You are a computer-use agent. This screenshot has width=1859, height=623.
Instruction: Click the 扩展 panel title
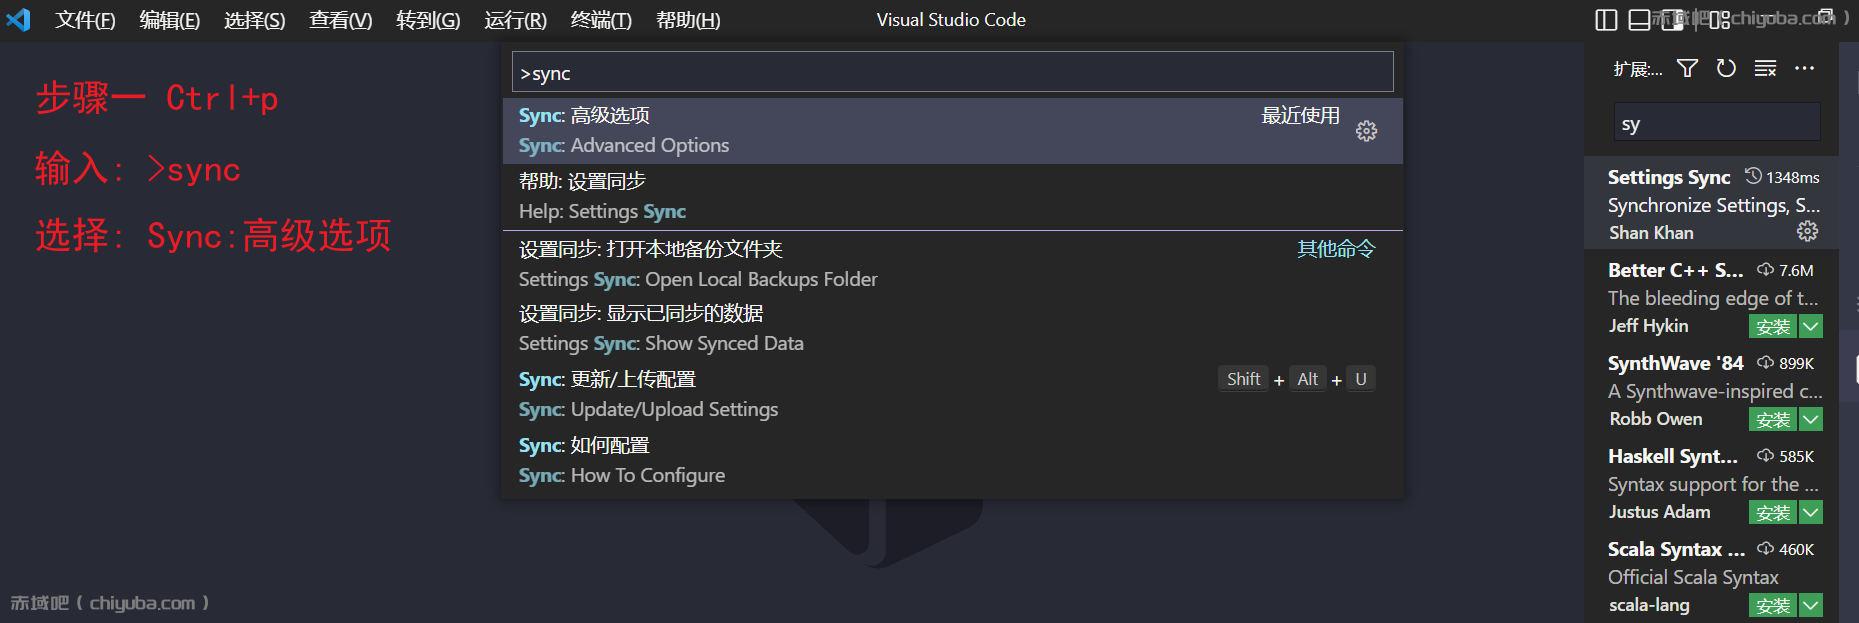click(x=1638, y=69)
